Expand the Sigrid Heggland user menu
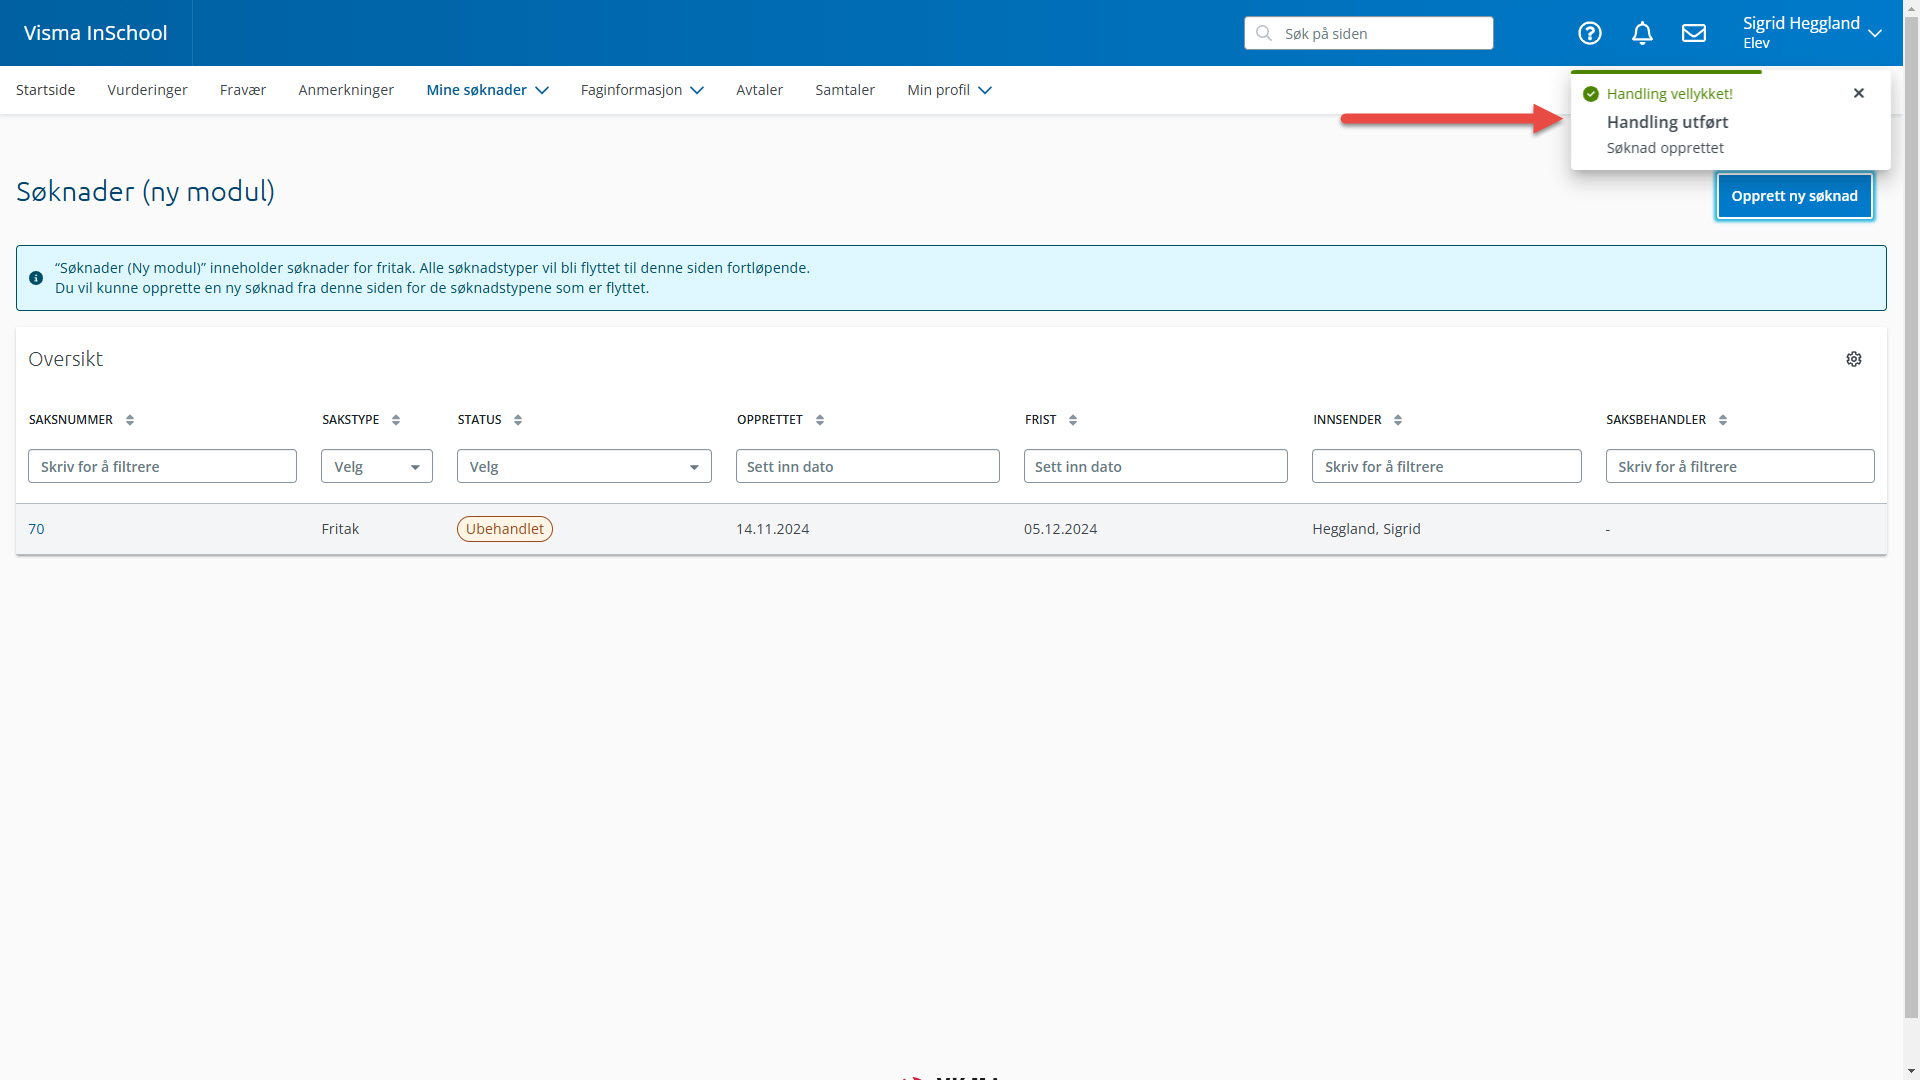1920x1080 pixels. click(1812, 32)
